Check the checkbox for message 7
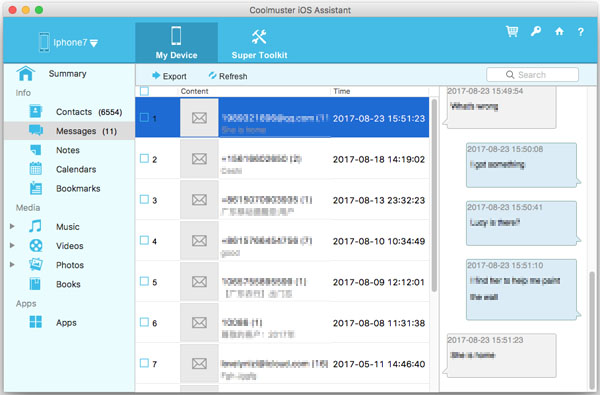The height and width of the screenshot is (395, 600). click(x=144, y=363)
